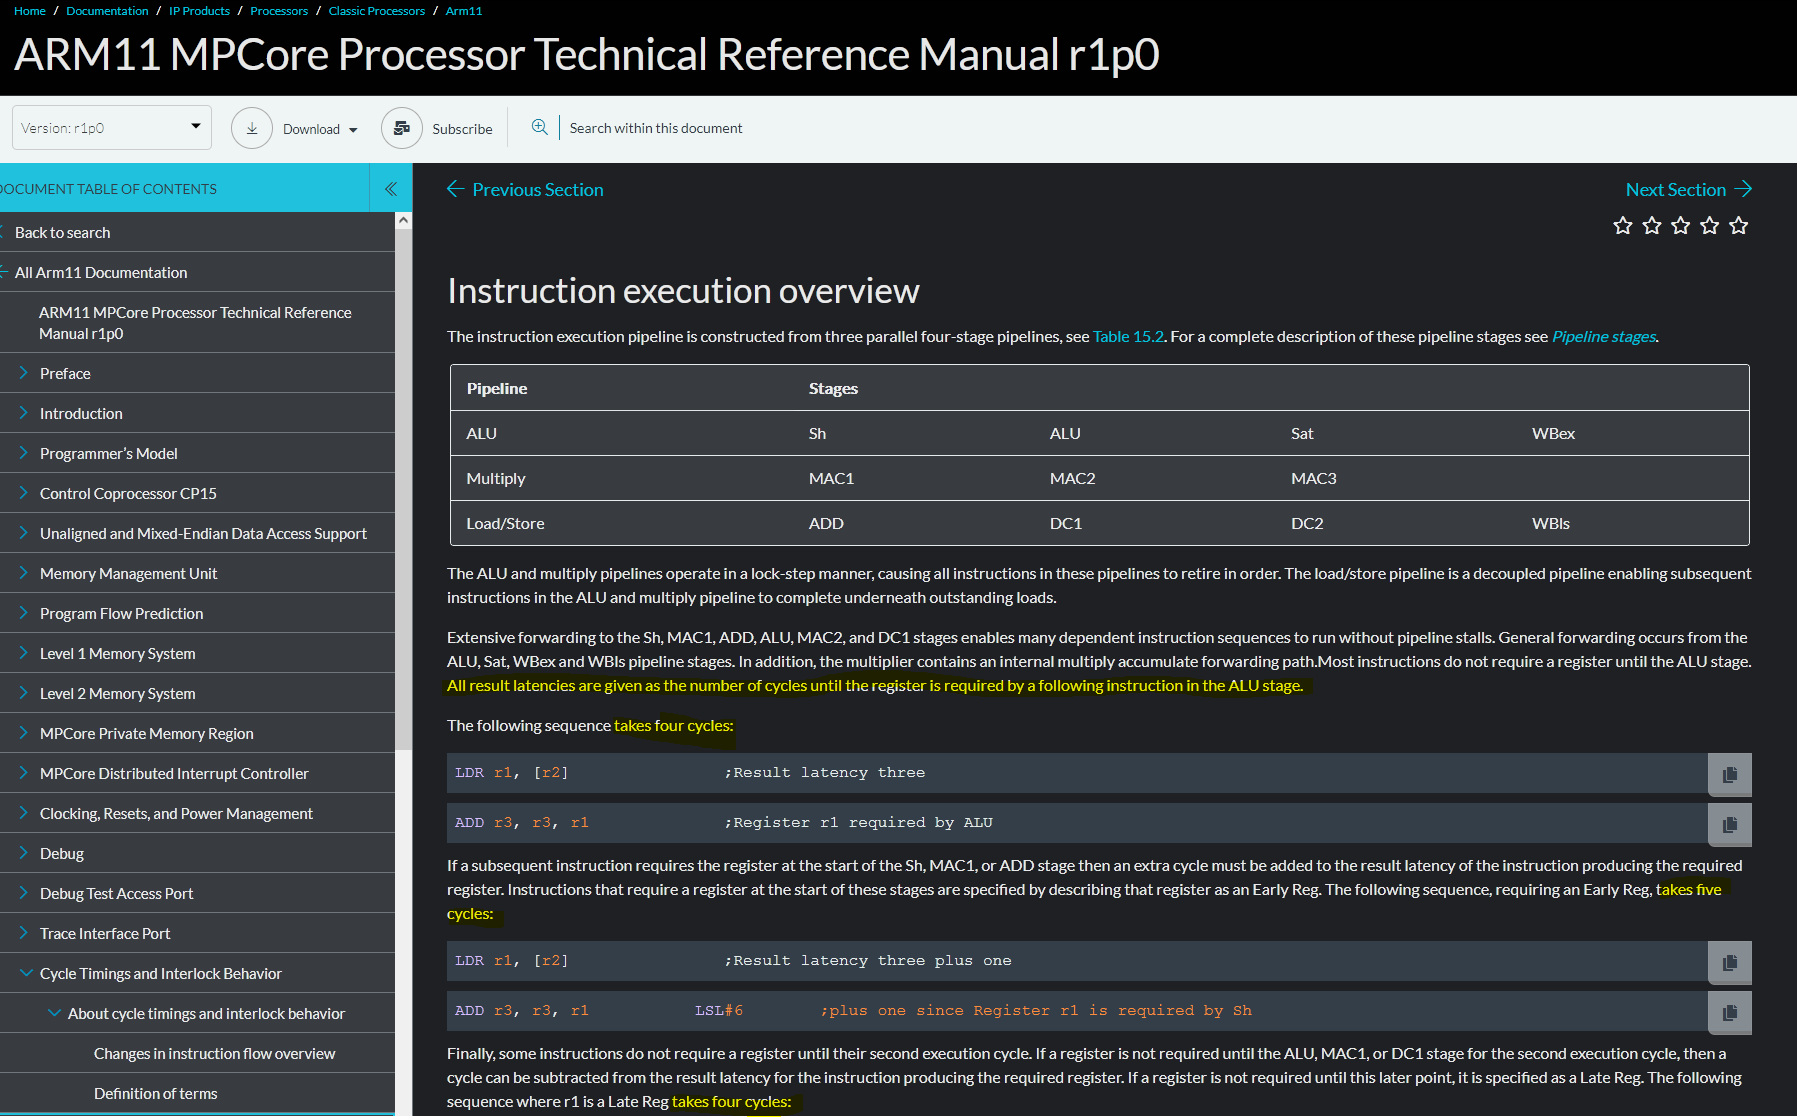Open the Download dropdown arrow
This screenshot has height=1117, width=1797.
(x=353, y=130)
